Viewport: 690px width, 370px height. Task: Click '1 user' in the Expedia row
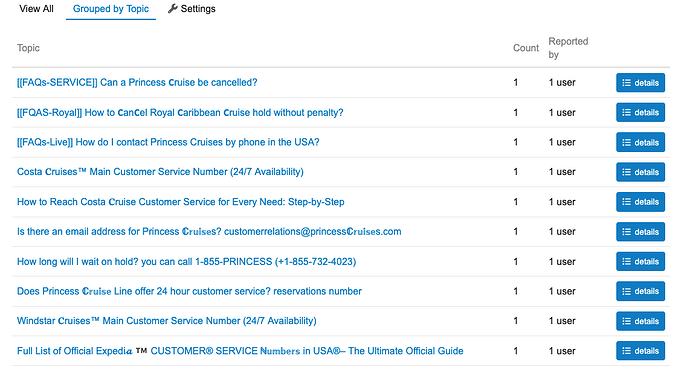point(562,351)
